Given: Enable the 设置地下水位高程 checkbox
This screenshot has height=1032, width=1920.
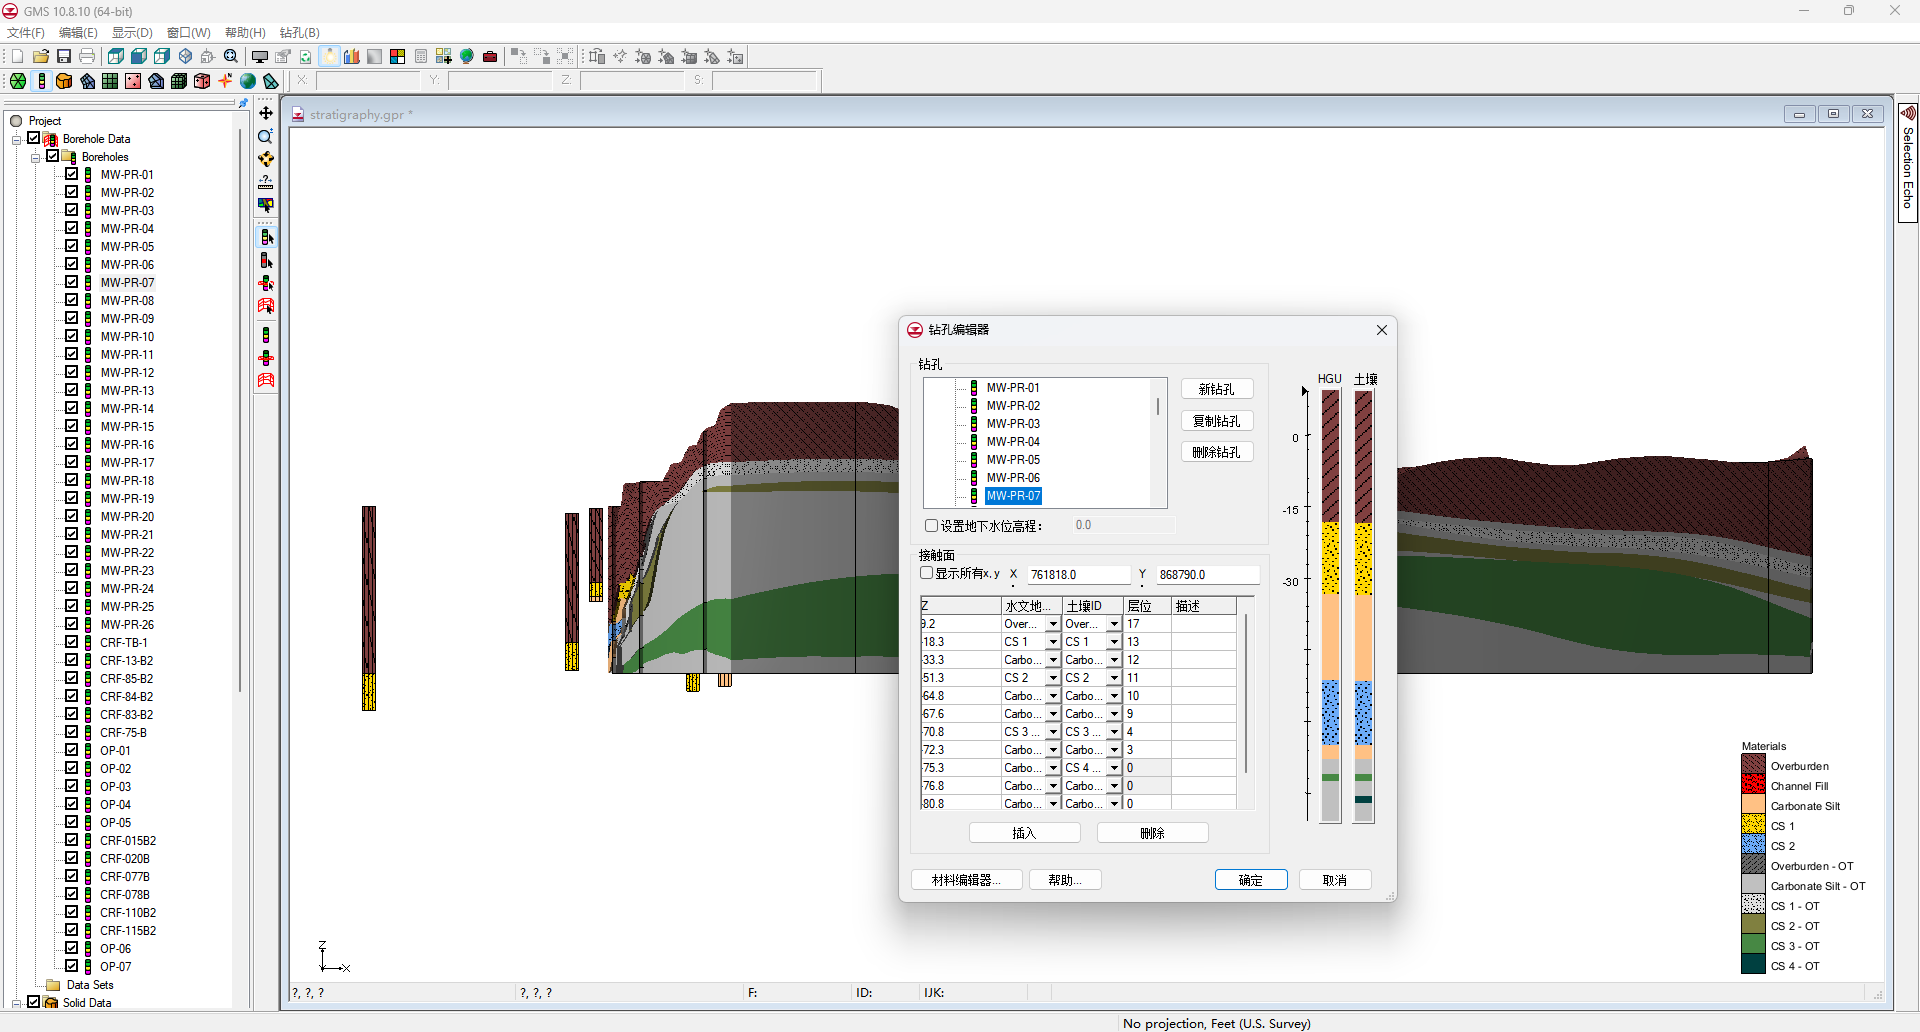Looking at the screenshot, I should (931, 526).
